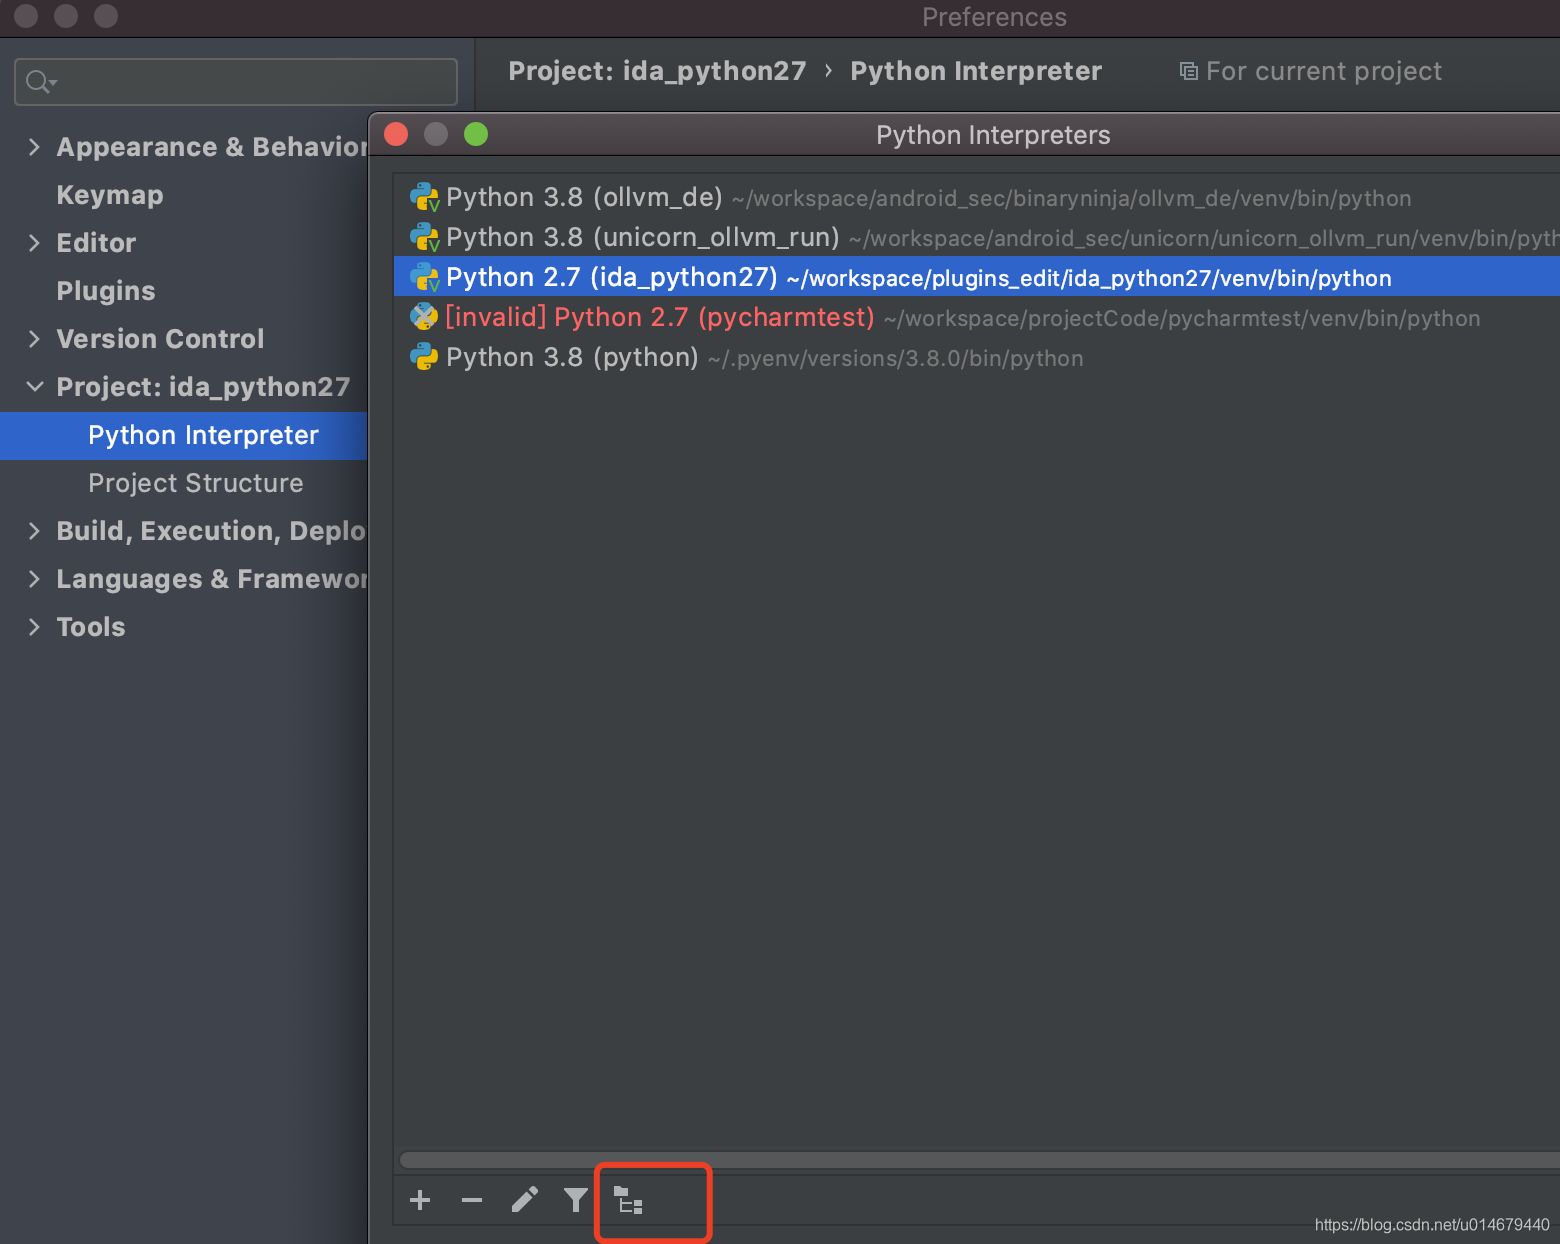Select invalid Python 2.7 (pycharmtest) interpreter
Screen dimensions: 1560x1244
(977, 317)
